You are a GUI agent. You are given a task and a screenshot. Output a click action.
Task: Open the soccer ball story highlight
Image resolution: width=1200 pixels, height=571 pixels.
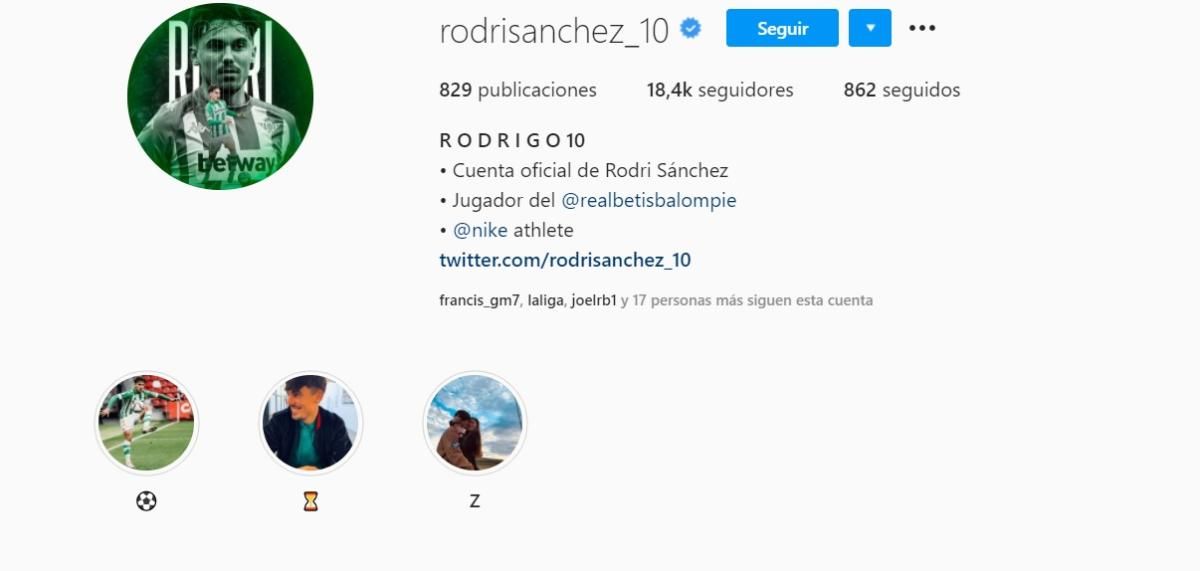[146, 423]
